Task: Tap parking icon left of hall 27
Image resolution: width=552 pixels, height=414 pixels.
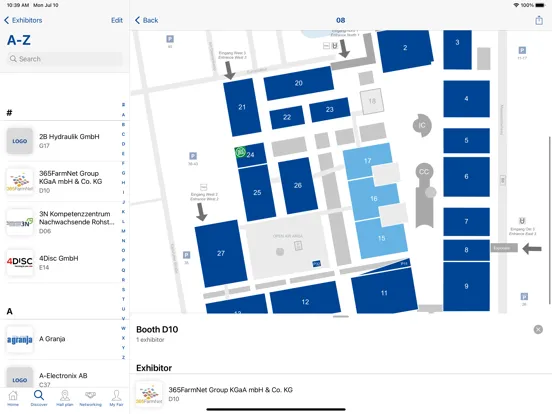Action: [x=187, y=255]
